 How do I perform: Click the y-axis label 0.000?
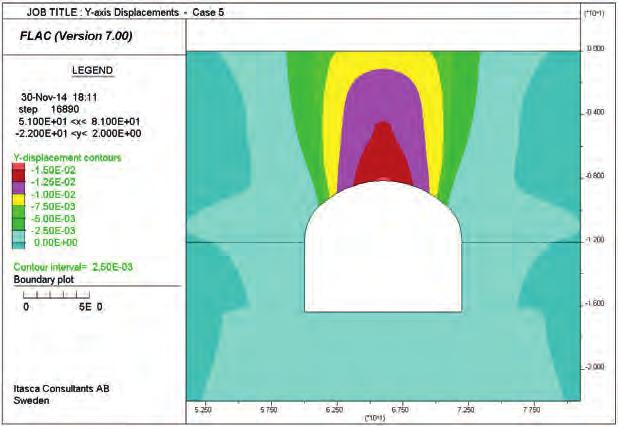[595, 49]
